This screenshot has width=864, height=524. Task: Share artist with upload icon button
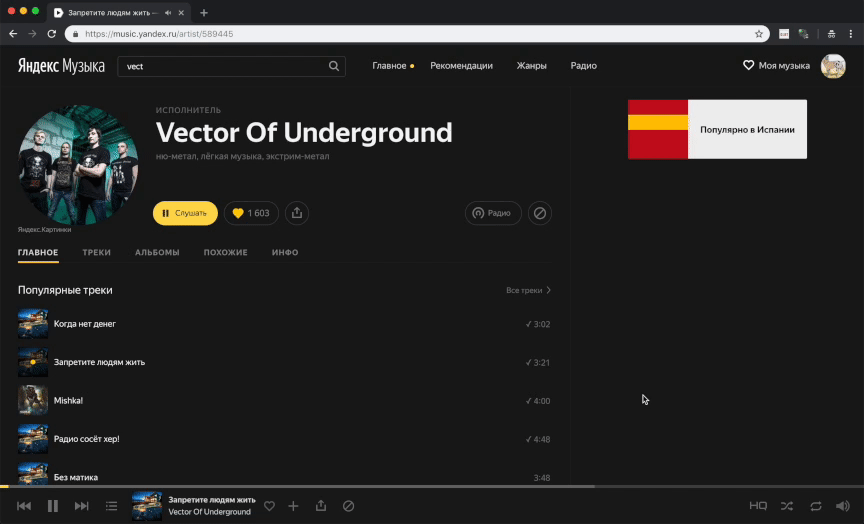297,213
